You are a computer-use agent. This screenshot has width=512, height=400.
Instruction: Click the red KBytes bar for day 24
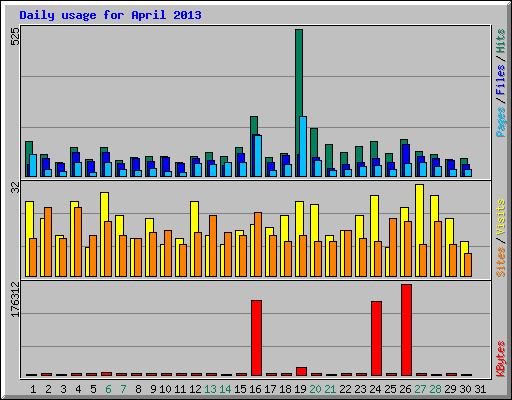[376, 338]
